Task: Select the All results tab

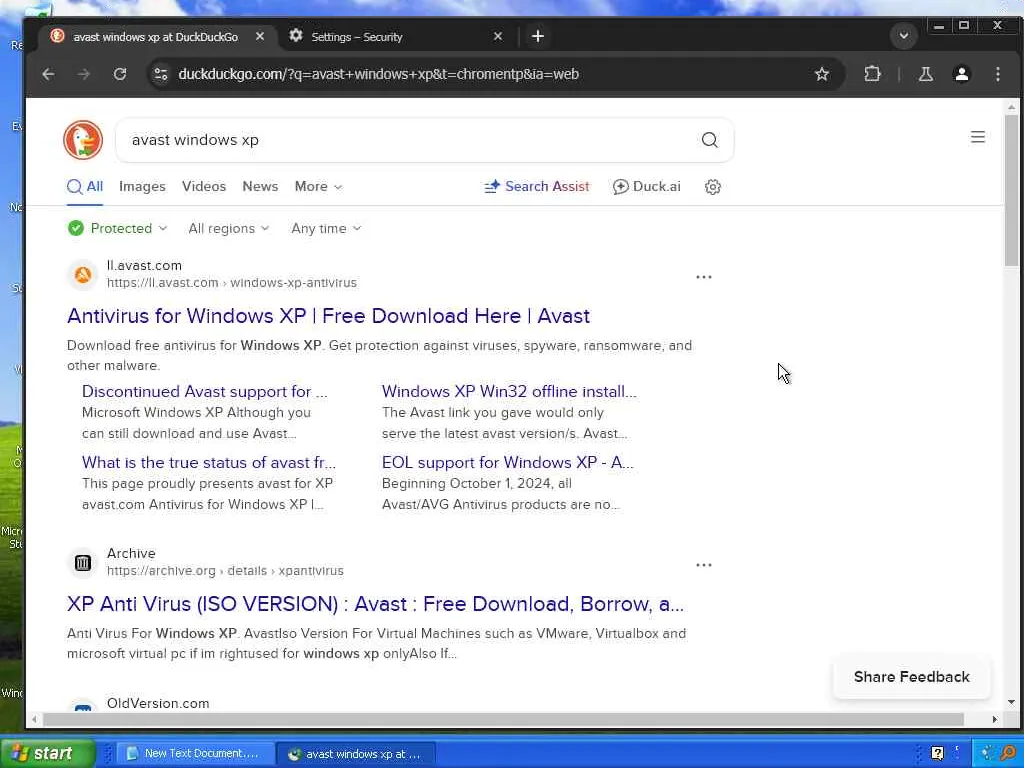Action: 85,187
